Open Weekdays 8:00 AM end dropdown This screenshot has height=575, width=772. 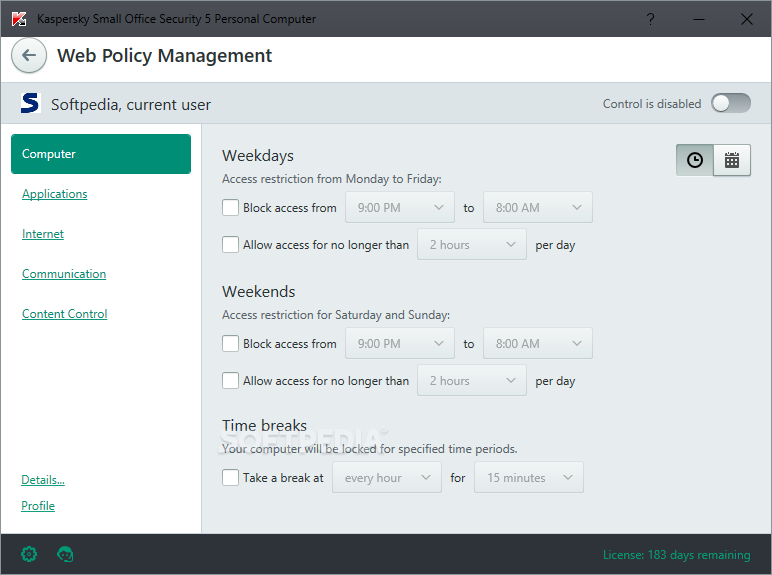tap(538, 207)
